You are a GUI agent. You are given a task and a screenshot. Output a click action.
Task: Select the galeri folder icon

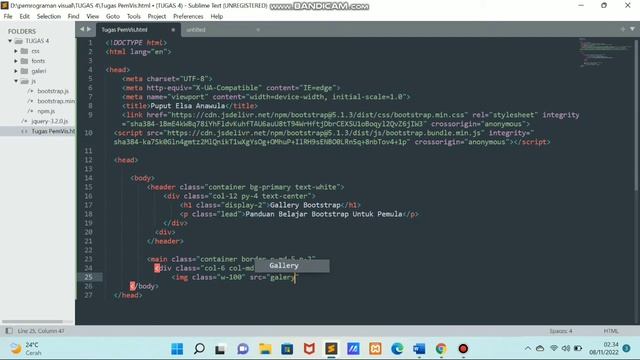(x=24, y=71)
